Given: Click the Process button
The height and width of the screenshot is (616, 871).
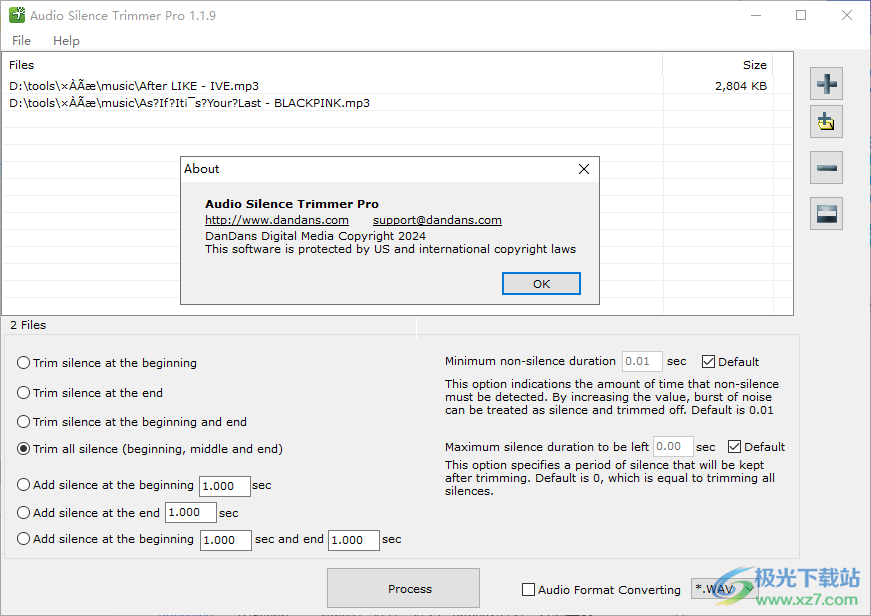Looking at the screenshot, I should (403, 589).
